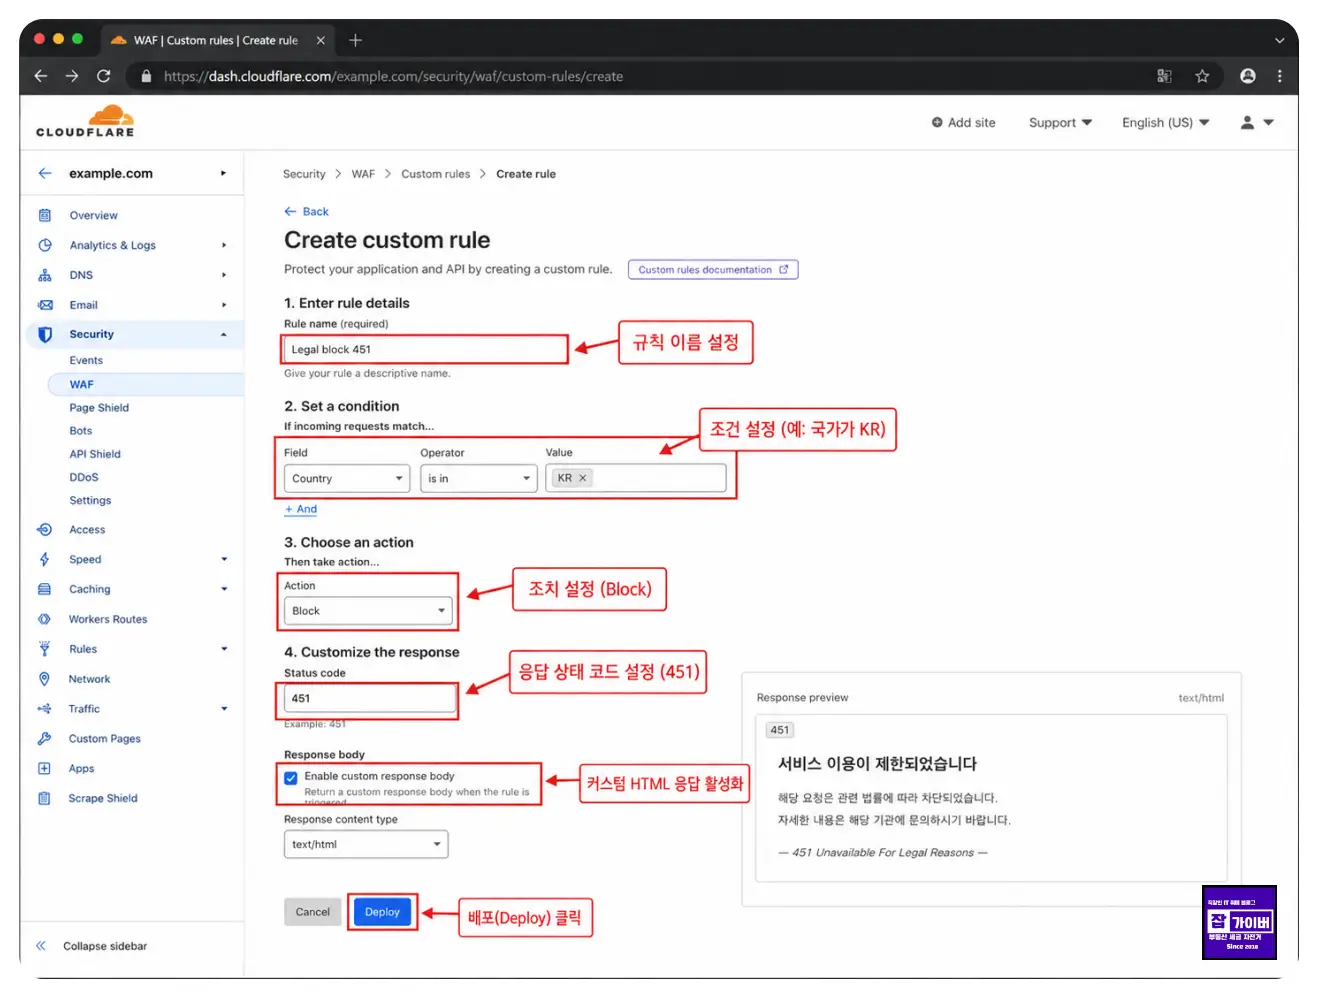The width and height of the screenshot is (1318, 998).
Task: Open API Shield in sidebar
Action: tap(95, 454)
